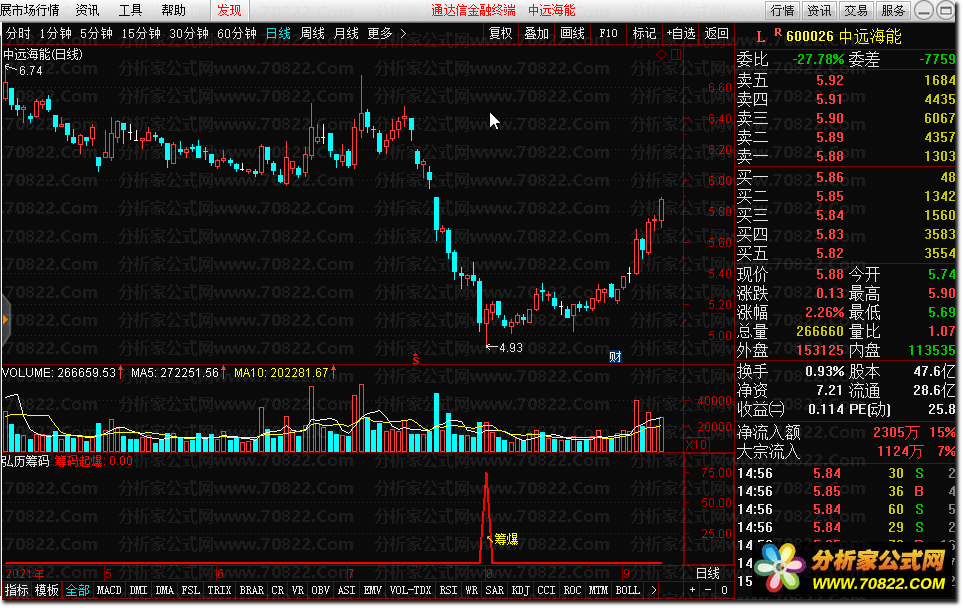Click the 筹爆 signal marker

tap(505, 539)
